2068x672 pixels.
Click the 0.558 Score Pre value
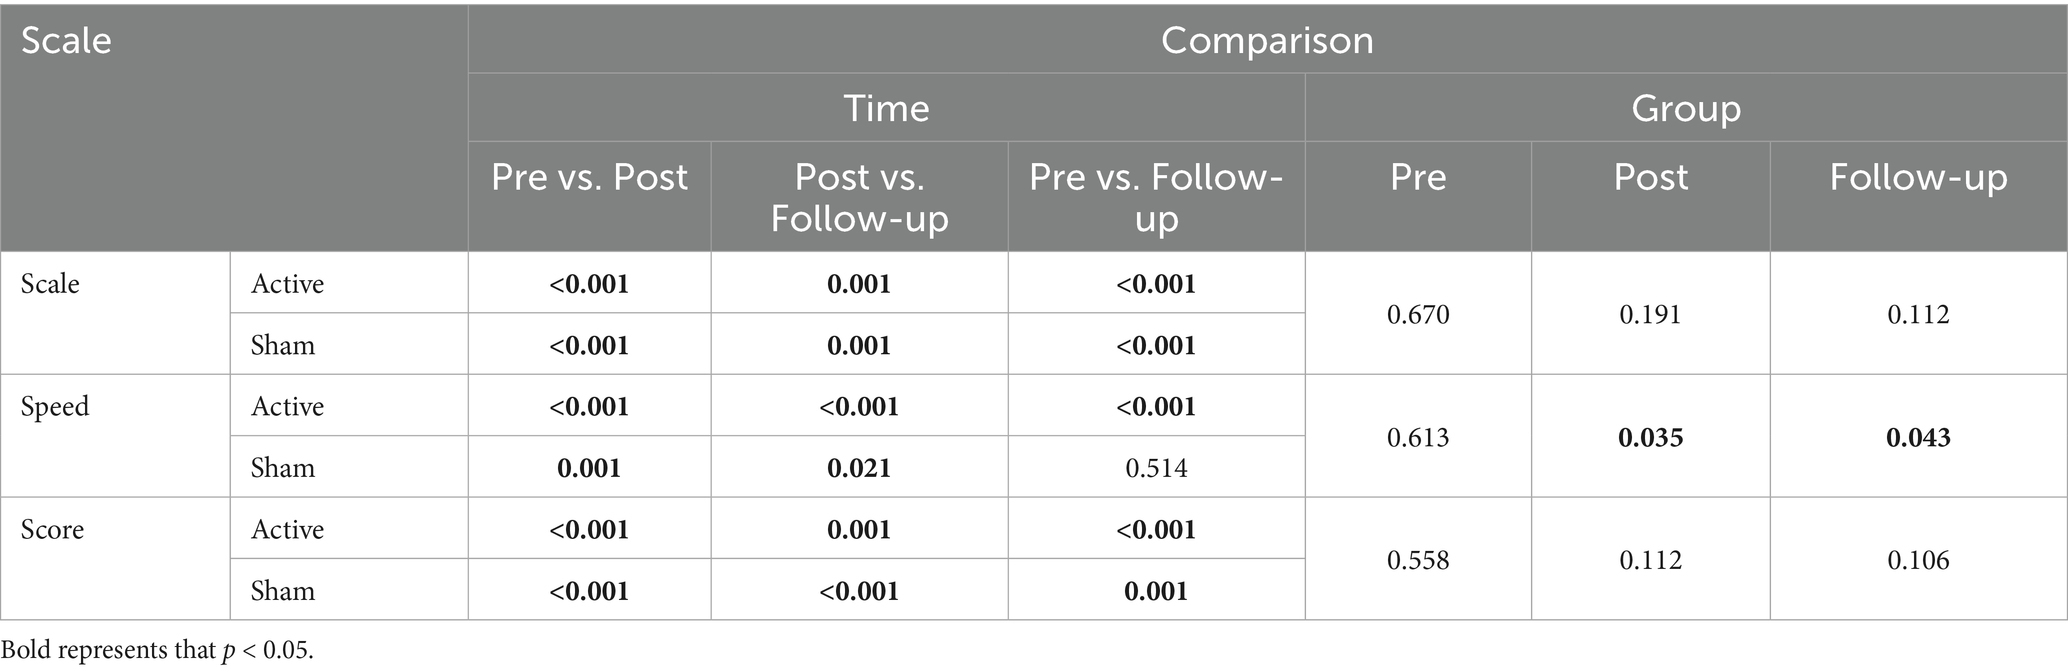[x=1418, y=560]
